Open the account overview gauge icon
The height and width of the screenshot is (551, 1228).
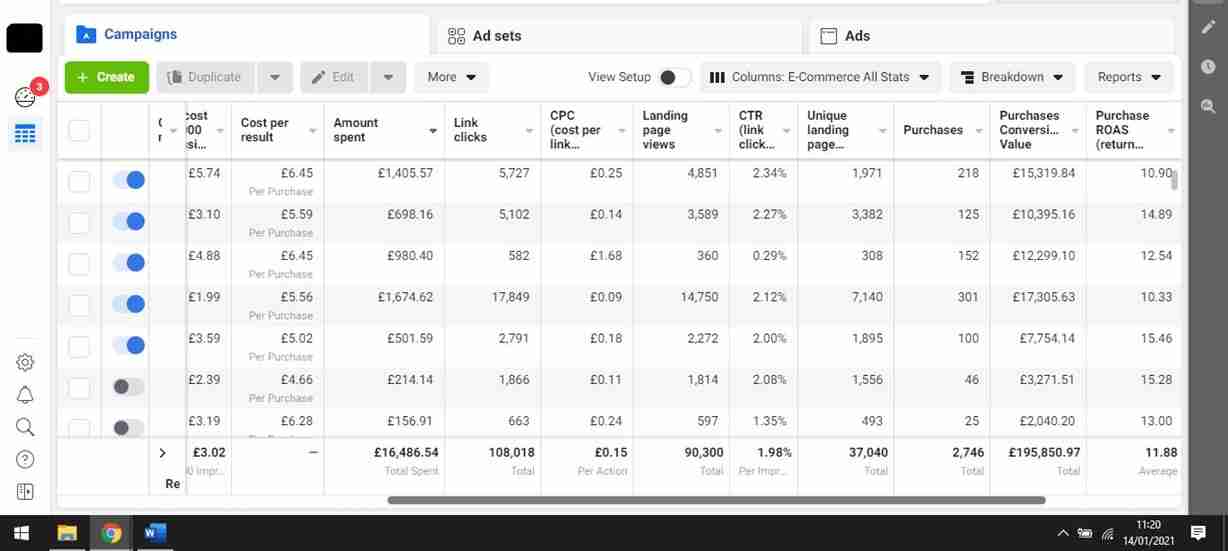(25, 96)
